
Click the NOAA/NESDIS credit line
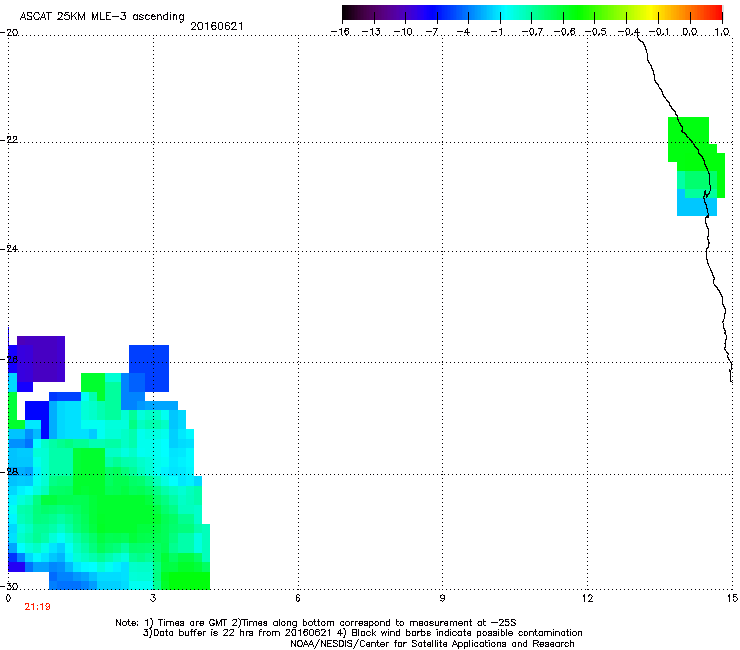pyautogui.click(x=432, y=644)
